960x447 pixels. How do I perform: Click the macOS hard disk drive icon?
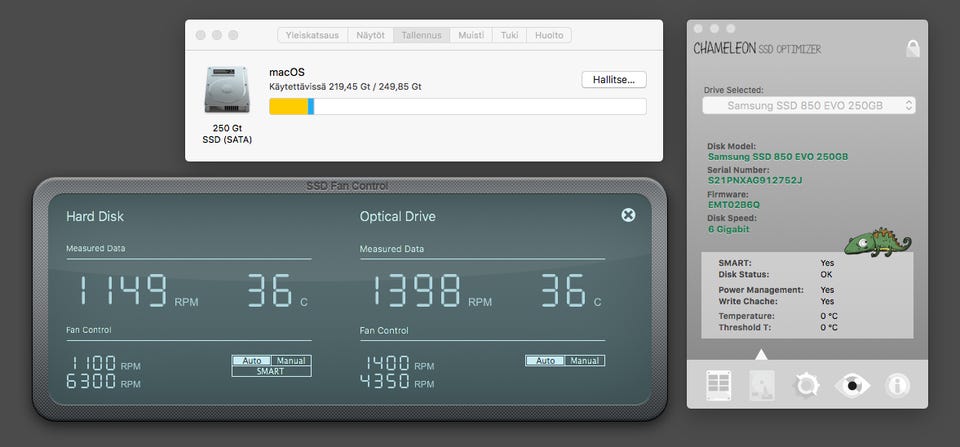tap(227, 90)
